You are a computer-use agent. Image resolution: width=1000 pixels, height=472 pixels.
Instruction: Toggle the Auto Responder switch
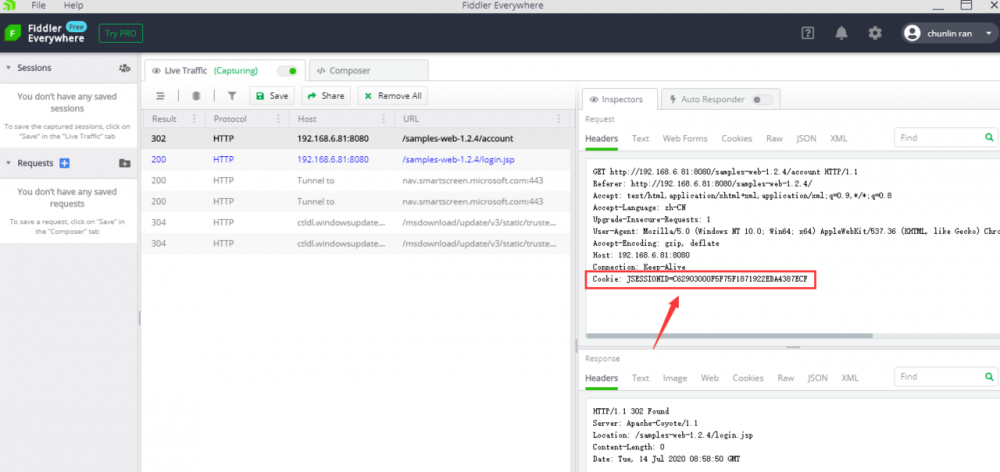coord(762,100)
